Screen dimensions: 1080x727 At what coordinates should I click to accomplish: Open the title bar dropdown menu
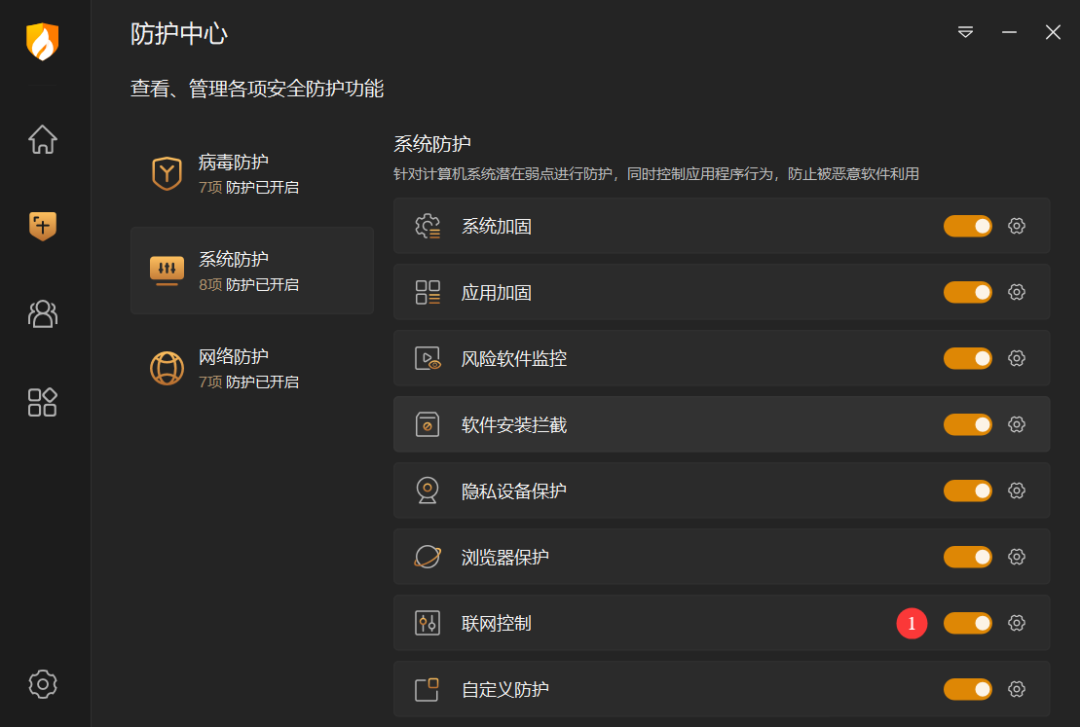coord(966,32)
